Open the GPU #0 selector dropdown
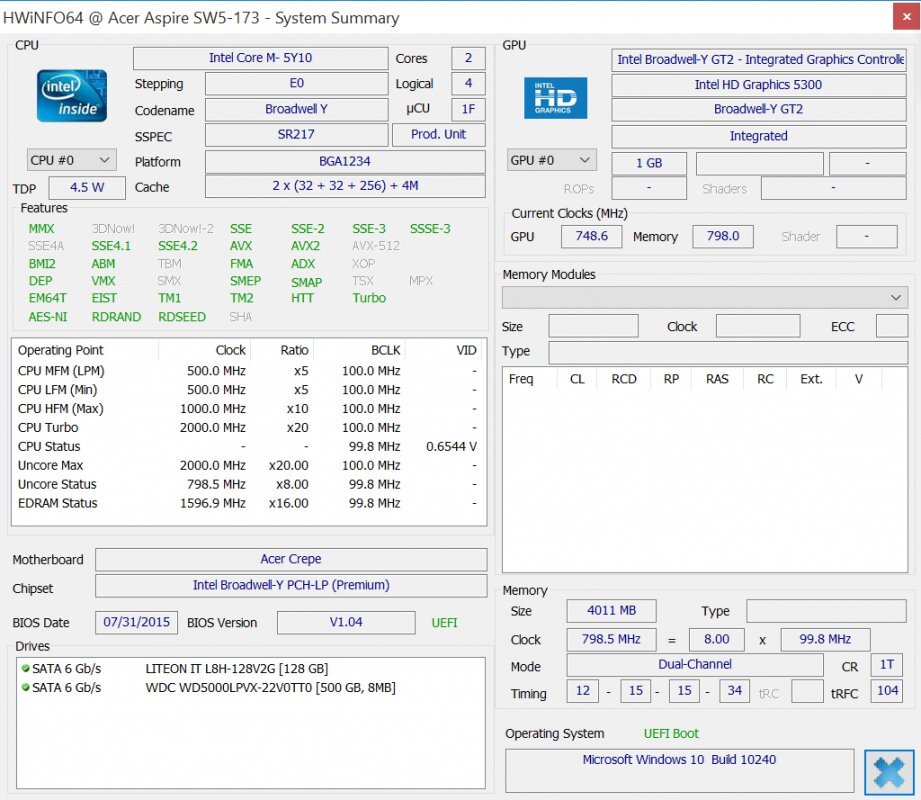Viewport: 921px width, 800px height. pyautogui.click(x=554, y=158)
